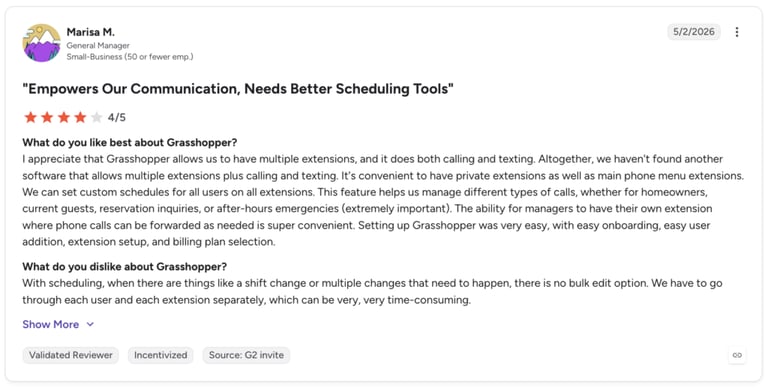Click the reviewer name Marisa M.
Screen dimensions: 768x388
91,32
